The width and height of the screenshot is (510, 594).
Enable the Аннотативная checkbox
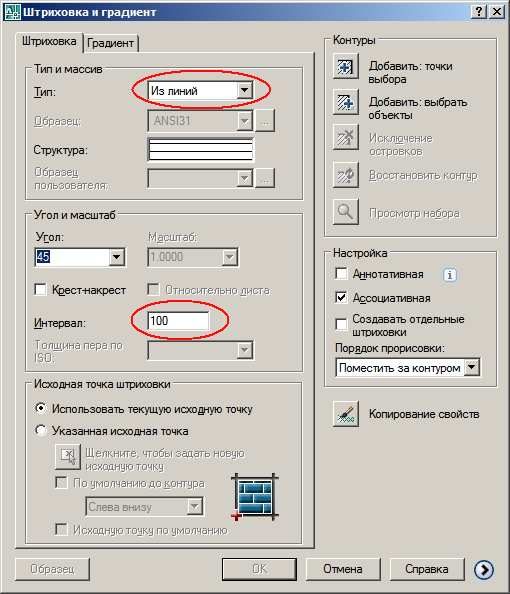tap(341, 274)
